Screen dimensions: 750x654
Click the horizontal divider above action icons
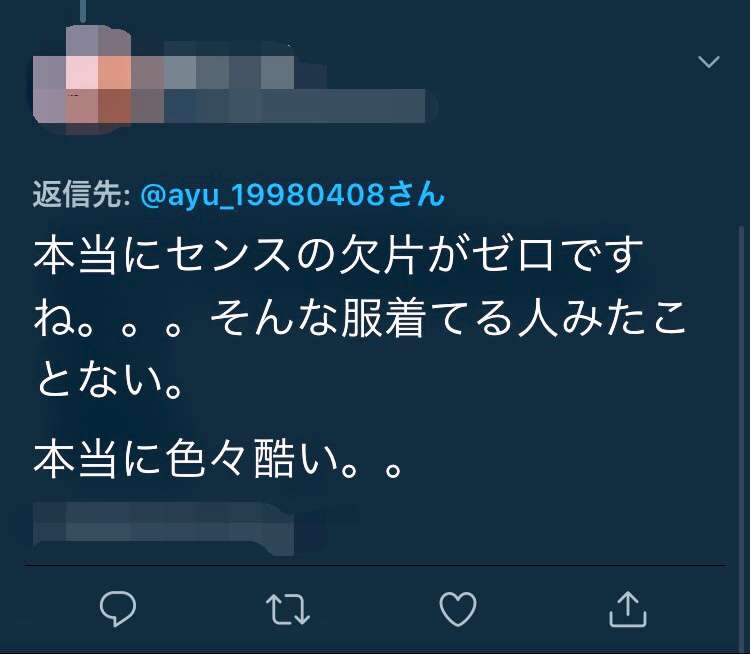[375, 565]
